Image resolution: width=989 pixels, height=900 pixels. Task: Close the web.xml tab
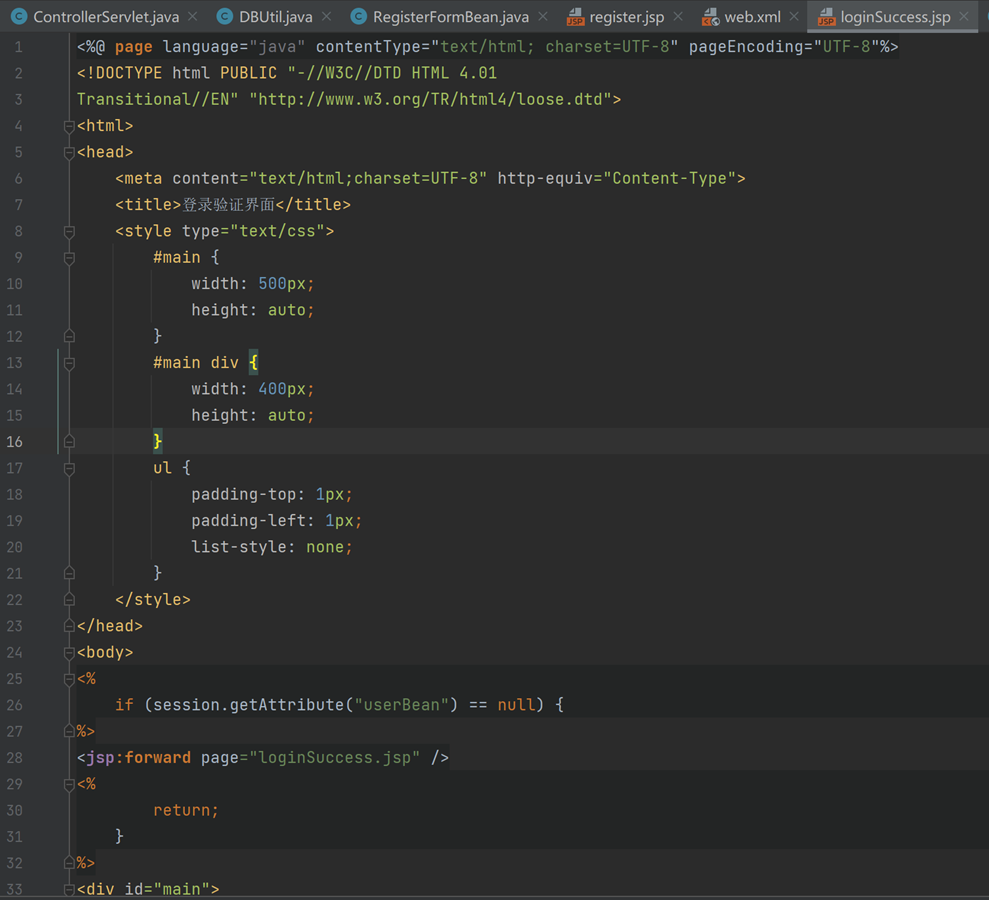[x=794, y=17]
